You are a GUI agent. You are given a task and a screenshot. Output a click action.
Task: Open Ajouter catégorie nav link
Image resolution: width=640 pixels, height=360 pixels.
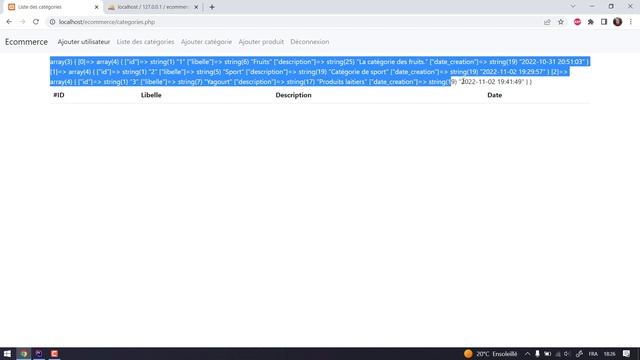(206, 42)
